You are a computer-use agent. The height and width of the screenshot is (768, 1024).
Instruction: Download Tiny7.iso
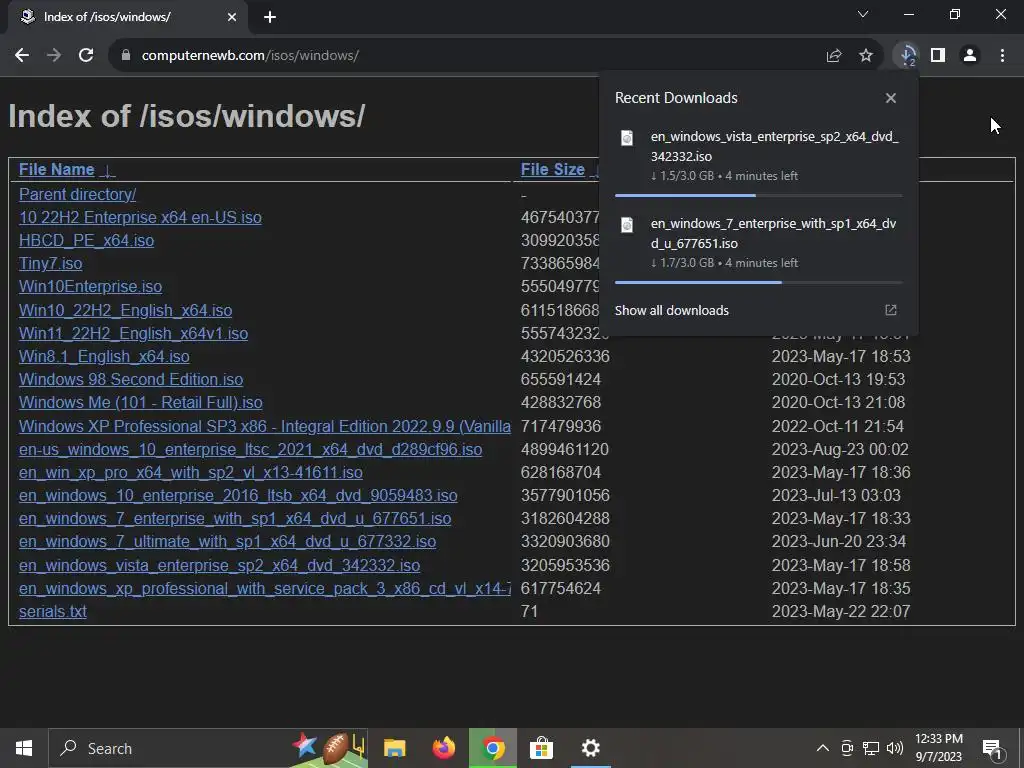point(50,264)
